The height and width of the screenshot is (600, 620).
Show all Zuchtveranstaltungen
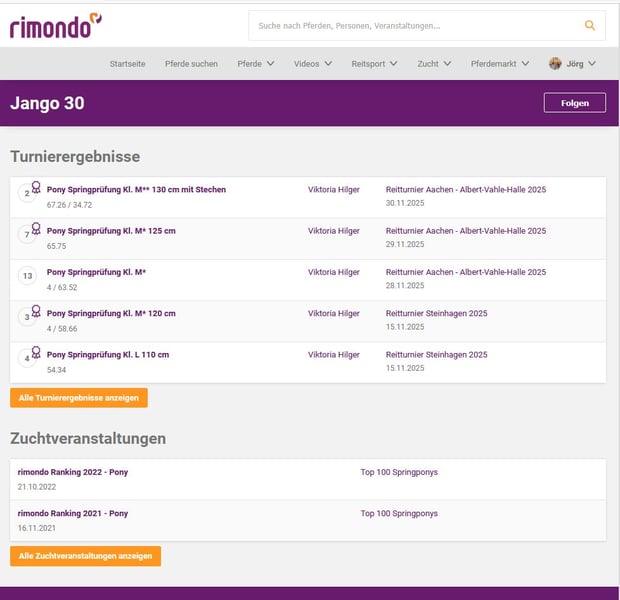(x=85, y=556)
